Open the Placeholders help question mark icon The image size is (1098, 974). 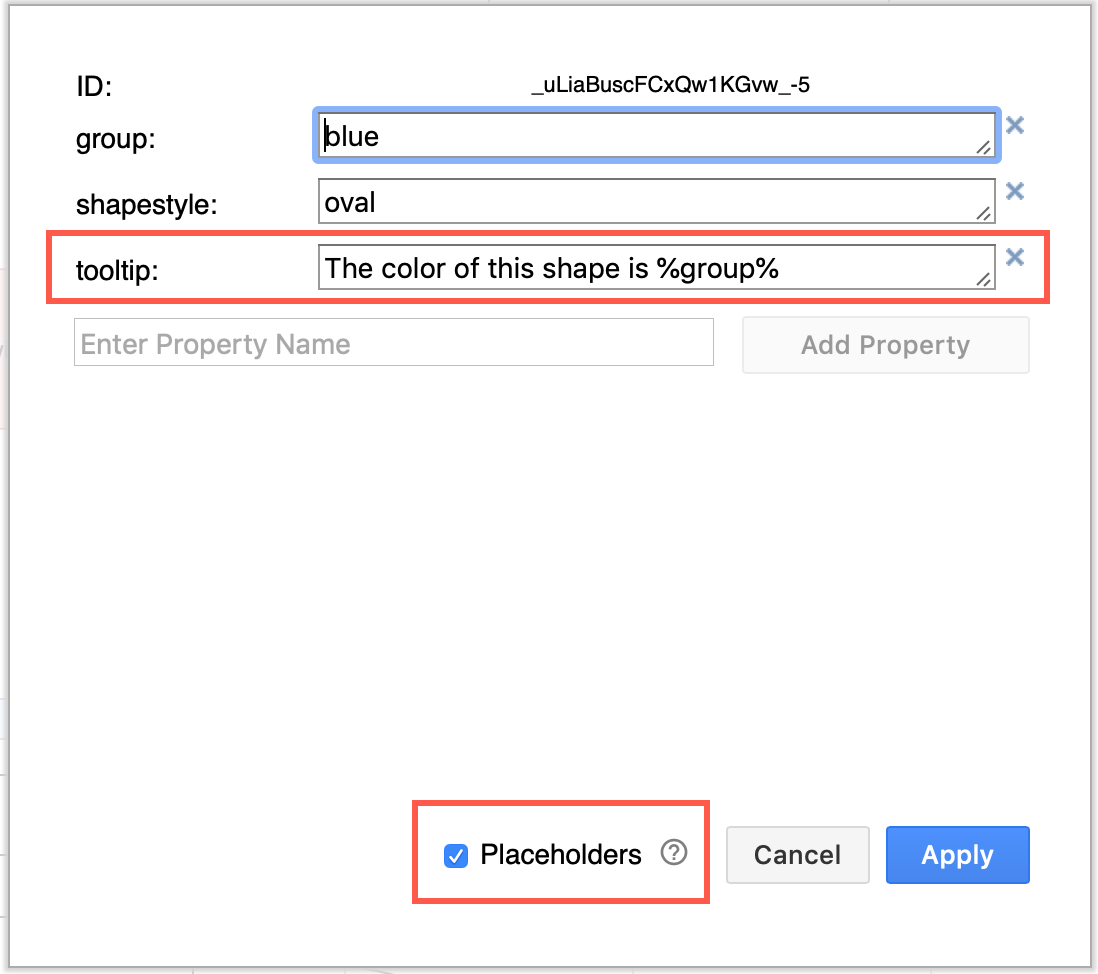coord(674,853)
